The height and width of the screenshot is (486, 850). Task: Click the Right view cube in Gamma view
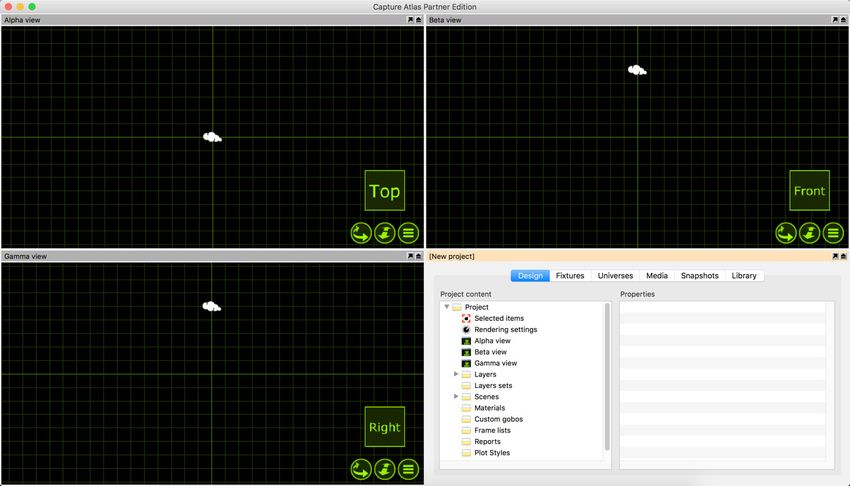click(x=384, y=427)
